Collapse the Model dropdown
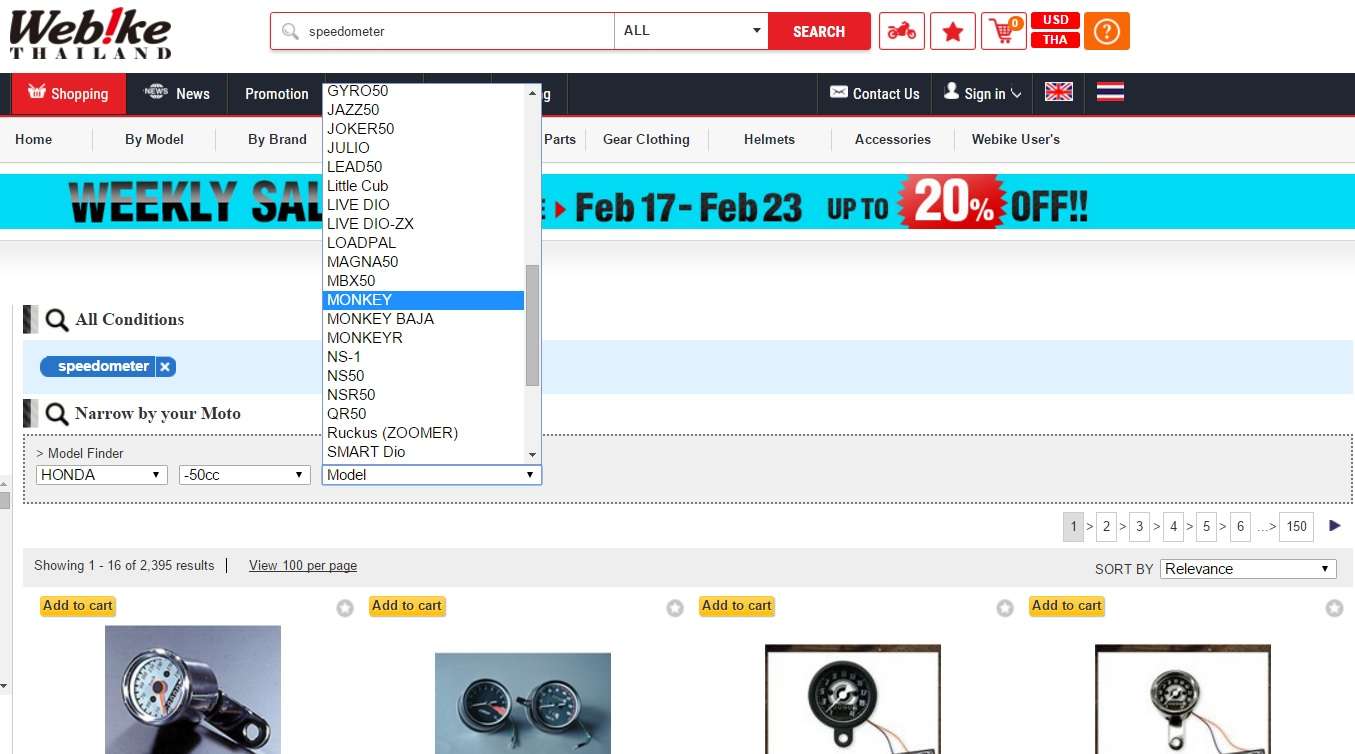Image resolution: width=1355 pixels, height=754 pixels. point(432,475)
